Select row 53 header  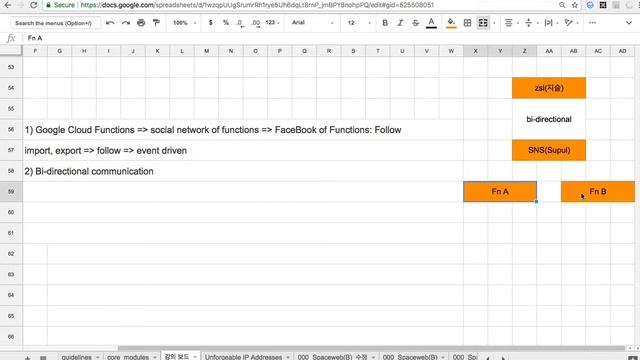coord(11,67)
